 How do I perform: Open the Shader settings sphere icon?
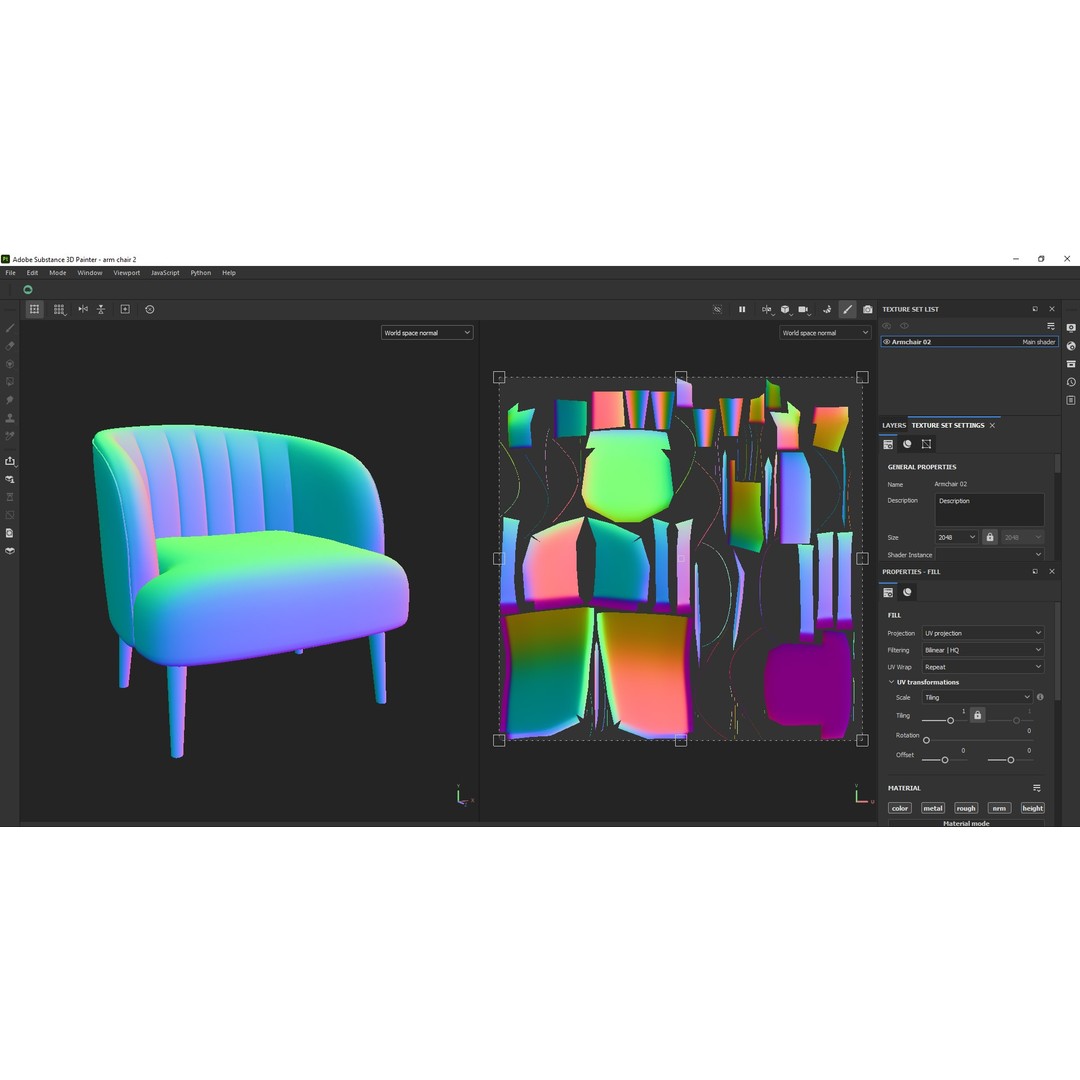click(1071, 346)
